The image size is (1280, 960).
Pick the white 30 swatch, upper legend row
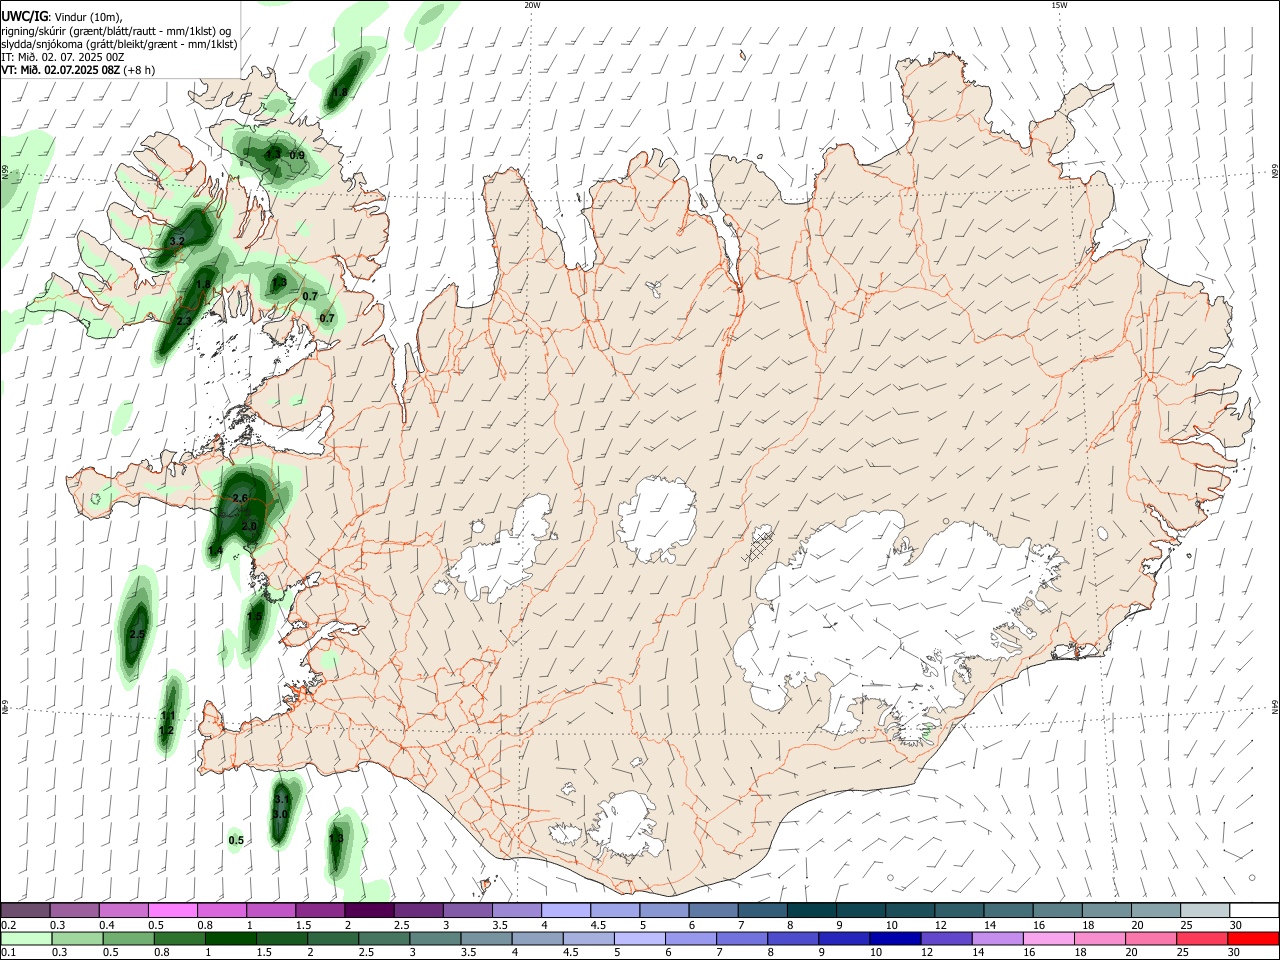pos(1254,910)
